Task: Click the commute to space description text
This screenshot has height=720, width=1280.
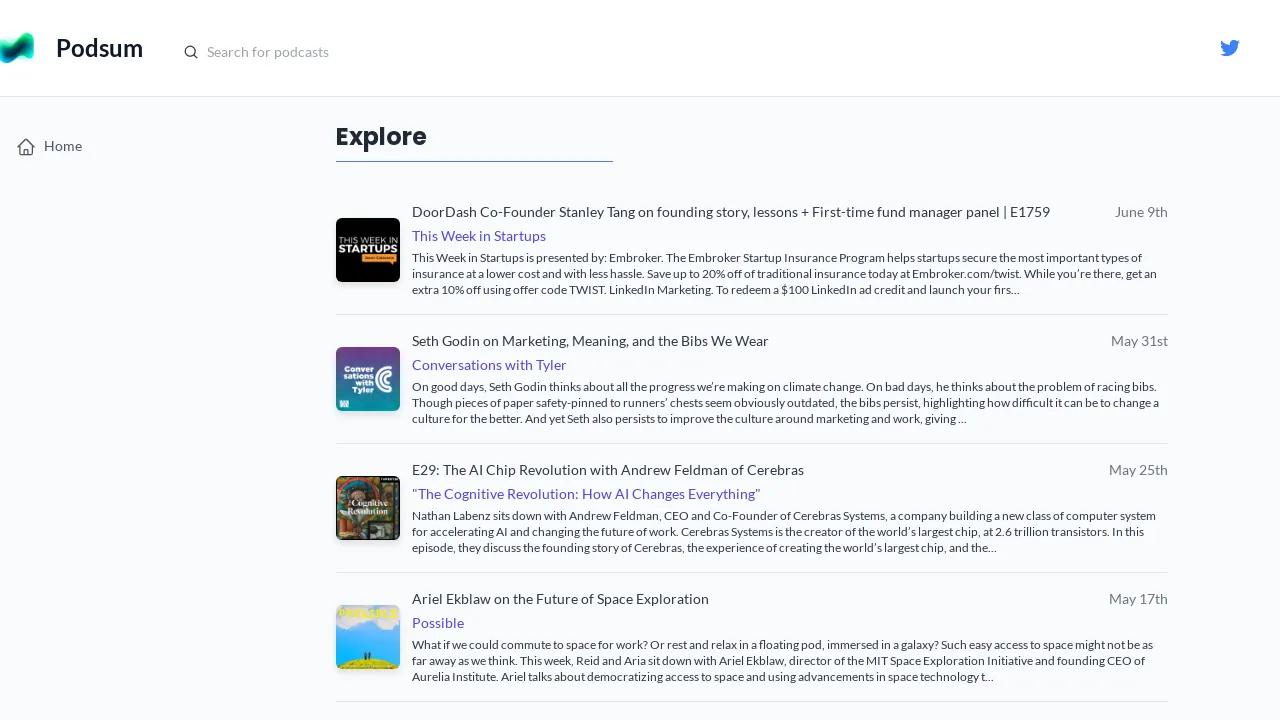Action: (783, 661)
